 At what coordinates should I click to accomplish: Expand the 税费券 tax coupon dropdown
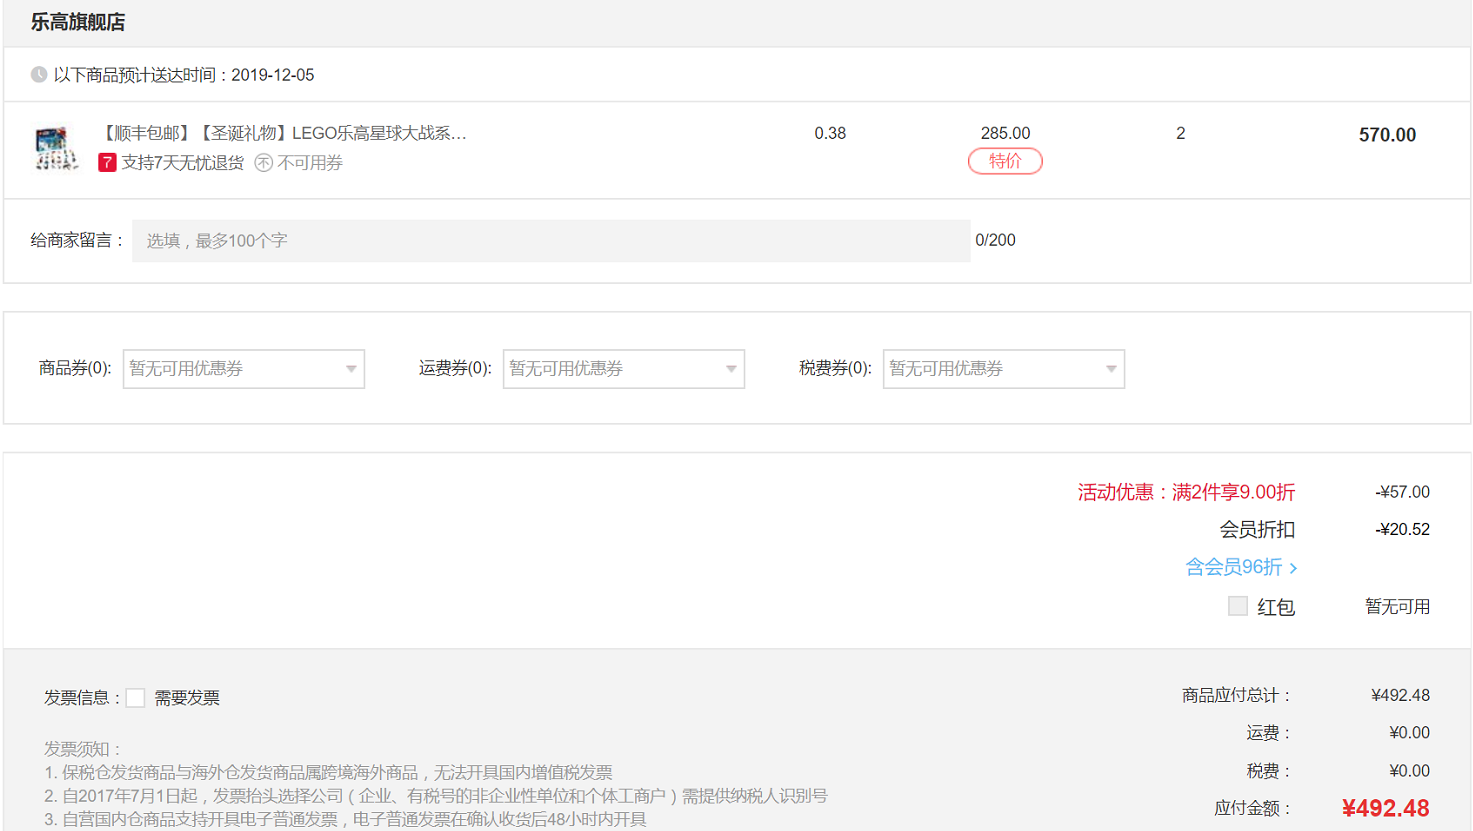pyautogui.click(x=1004, y=369)
